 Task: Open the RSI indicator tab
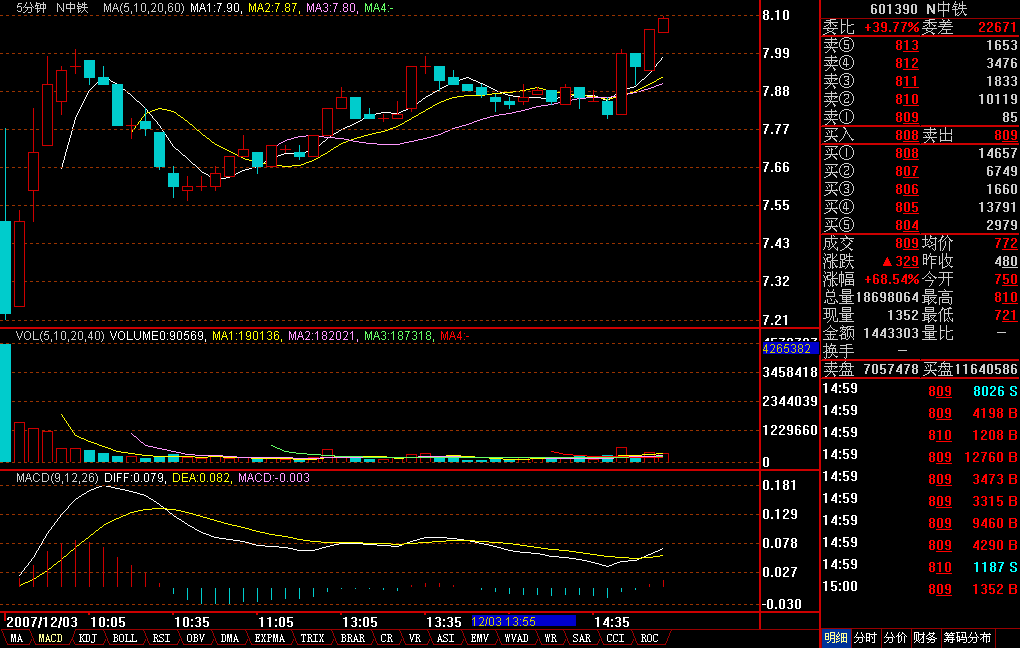tap(160, 638)
